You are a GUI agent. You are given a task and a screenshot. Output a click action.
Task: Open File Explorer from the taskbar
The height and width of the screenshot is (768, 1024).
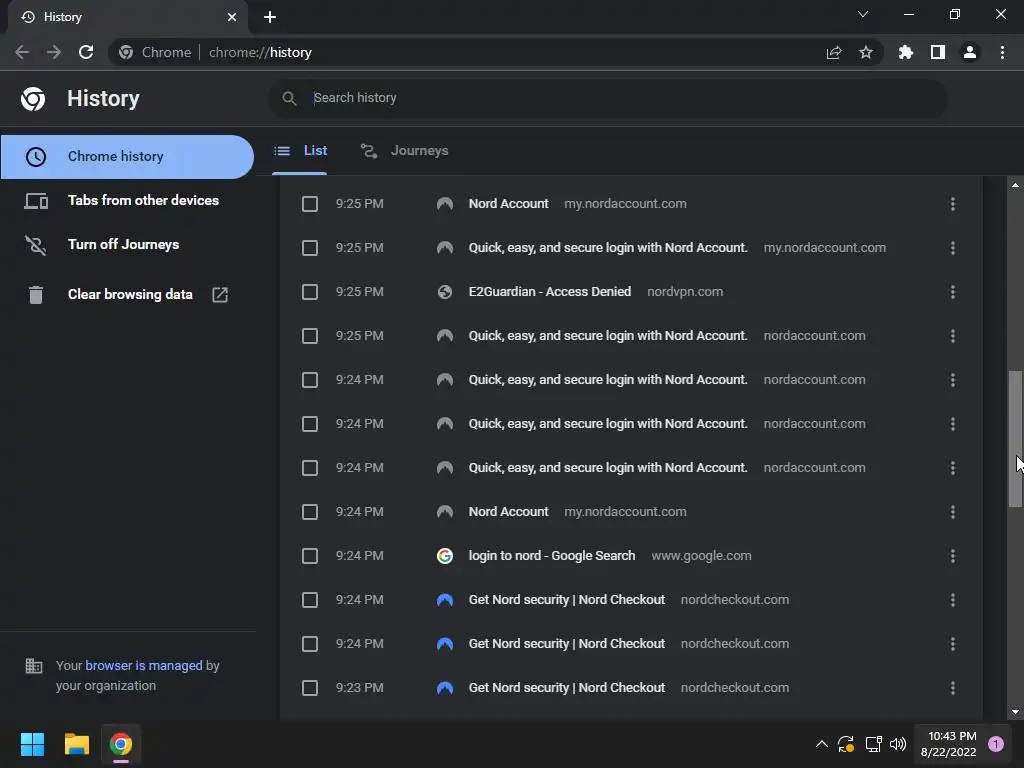76,744
